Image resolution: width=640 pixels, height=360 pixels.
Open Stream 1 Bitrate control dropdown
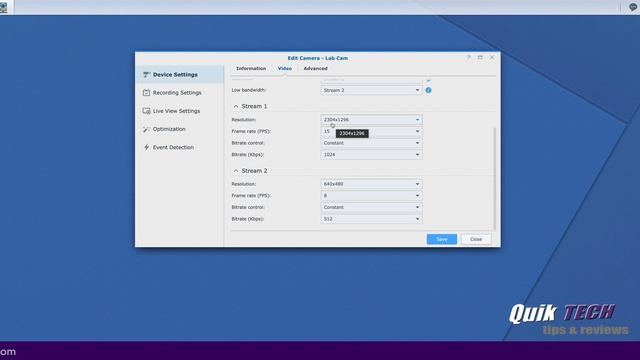coord(371,143)
